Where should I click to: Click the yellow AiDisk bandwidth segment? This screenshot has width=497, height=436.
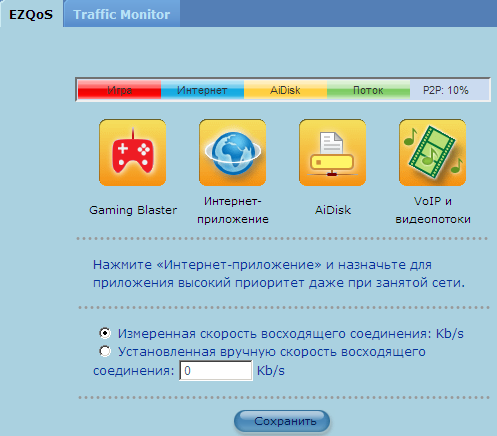(x=285, y=90)
